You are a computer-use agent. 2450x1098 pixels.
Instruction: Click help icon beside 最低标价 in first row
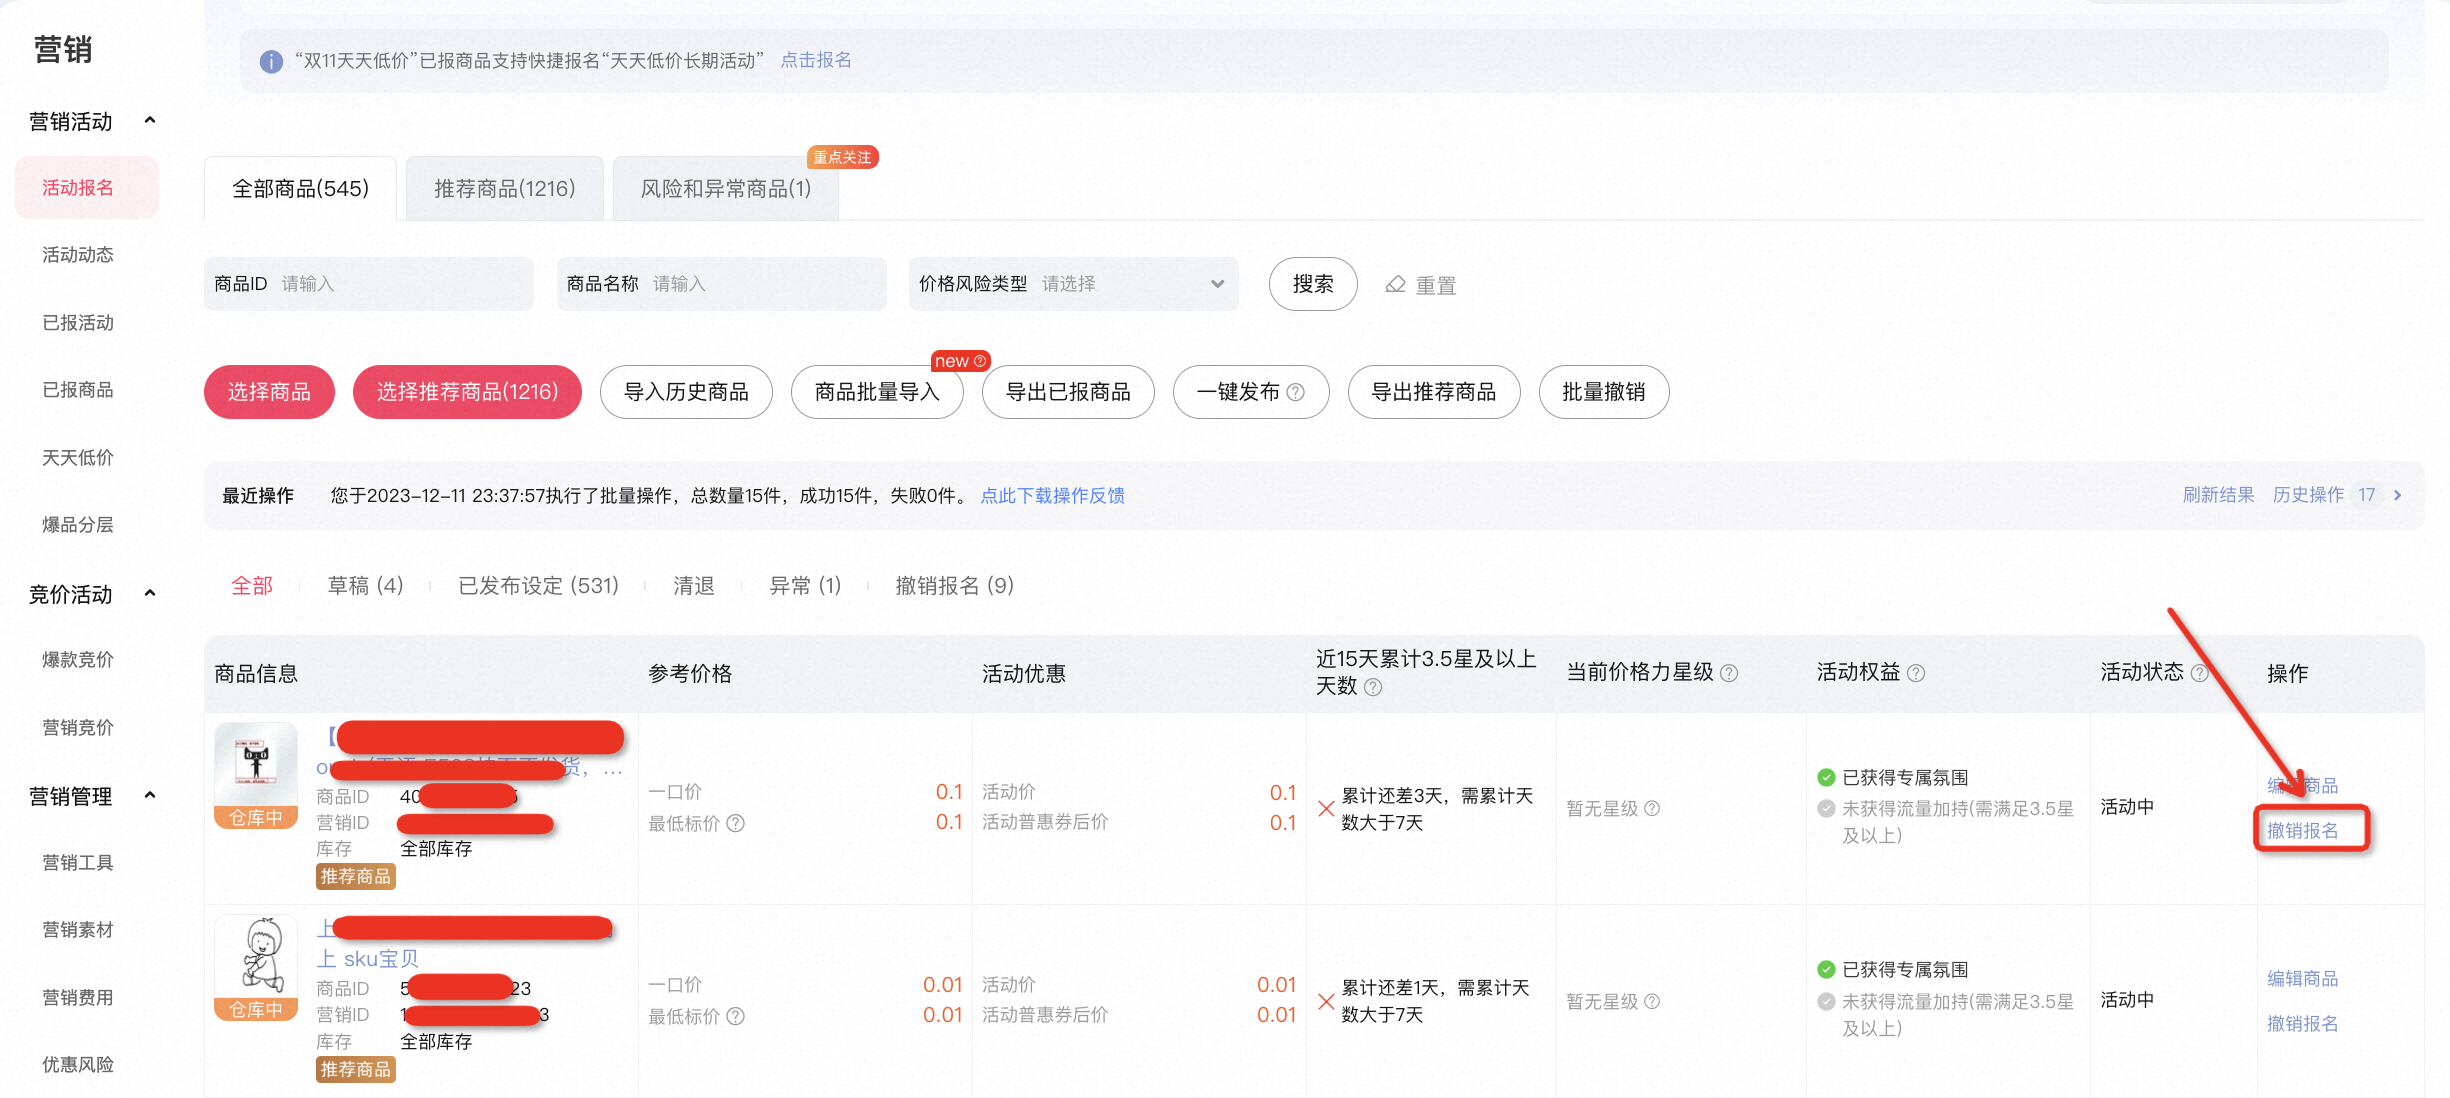[735, 823]
